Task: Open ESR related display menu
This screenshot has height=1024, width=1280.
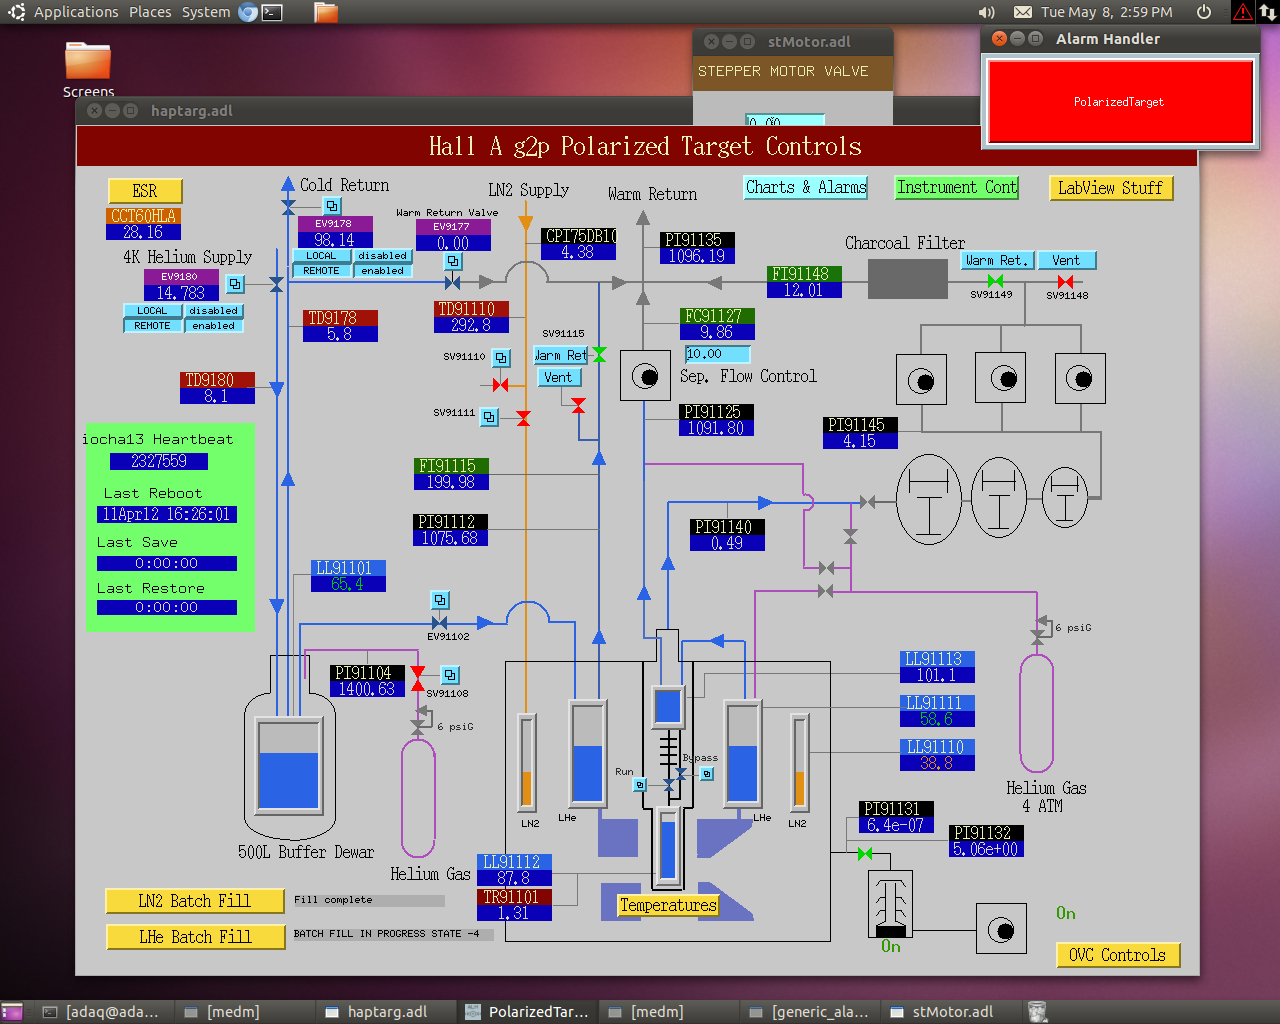Action: pos(145,191)
